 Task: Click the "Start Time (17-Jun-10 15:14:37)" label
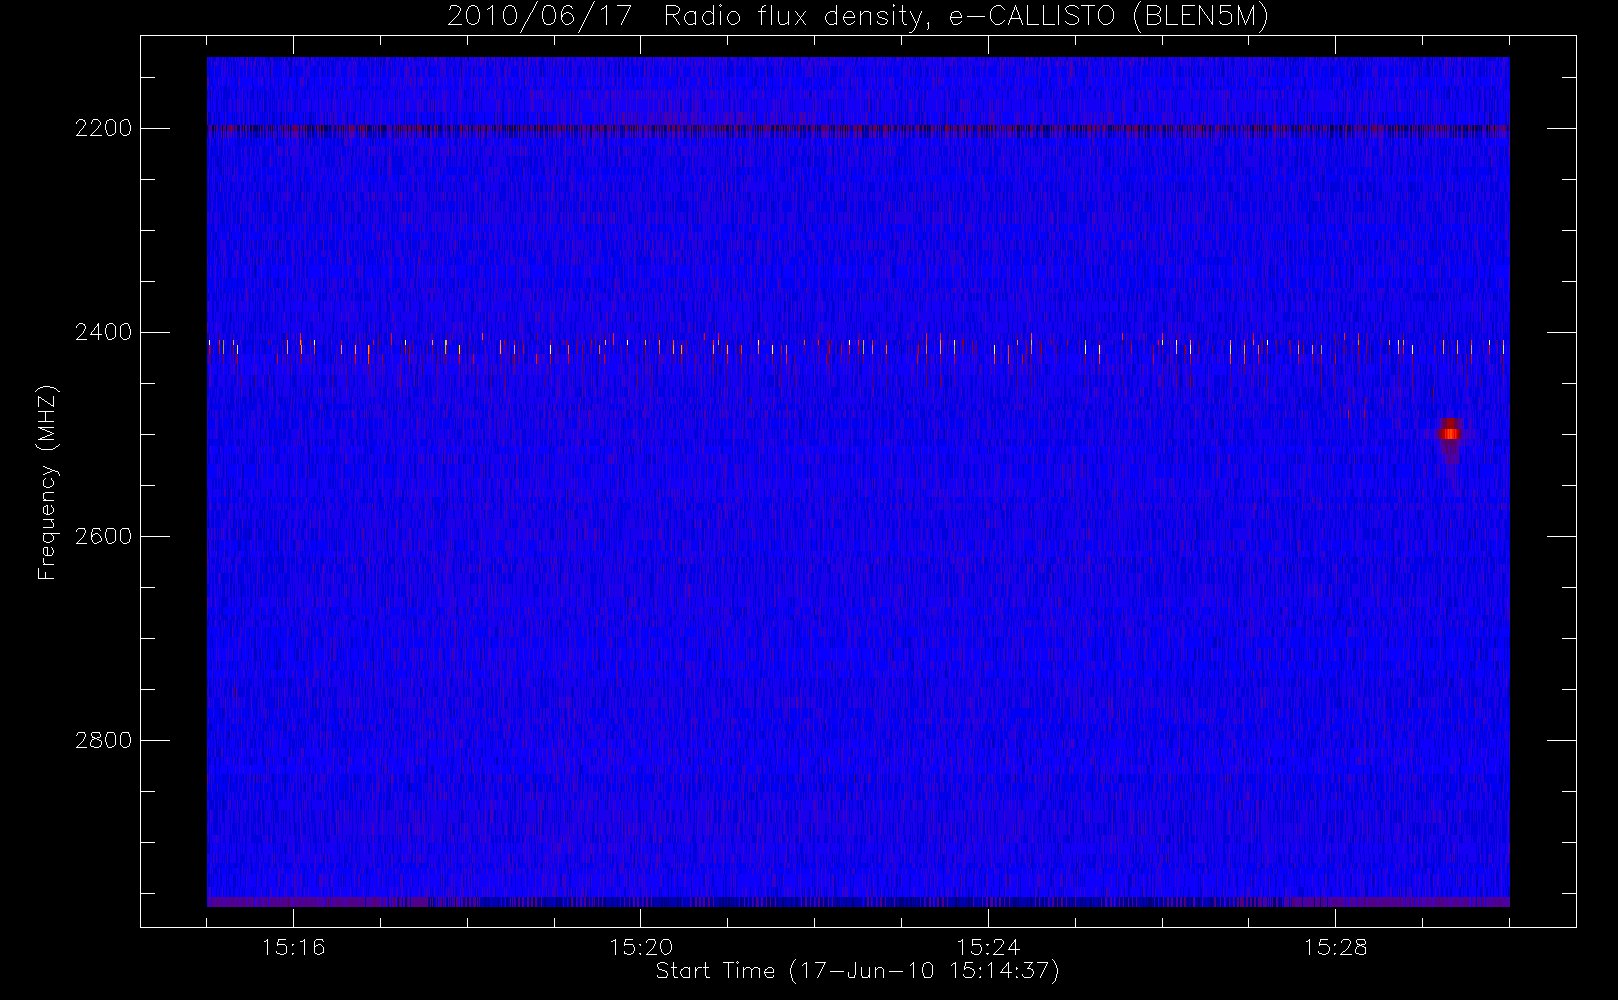[857, 971]
